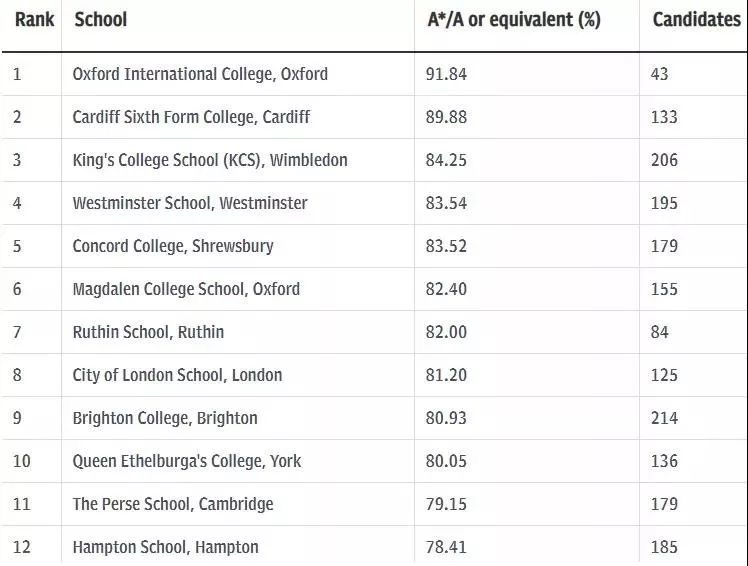Select the 89.88 percentage value
748x566 pixels.
coord(447,117)
